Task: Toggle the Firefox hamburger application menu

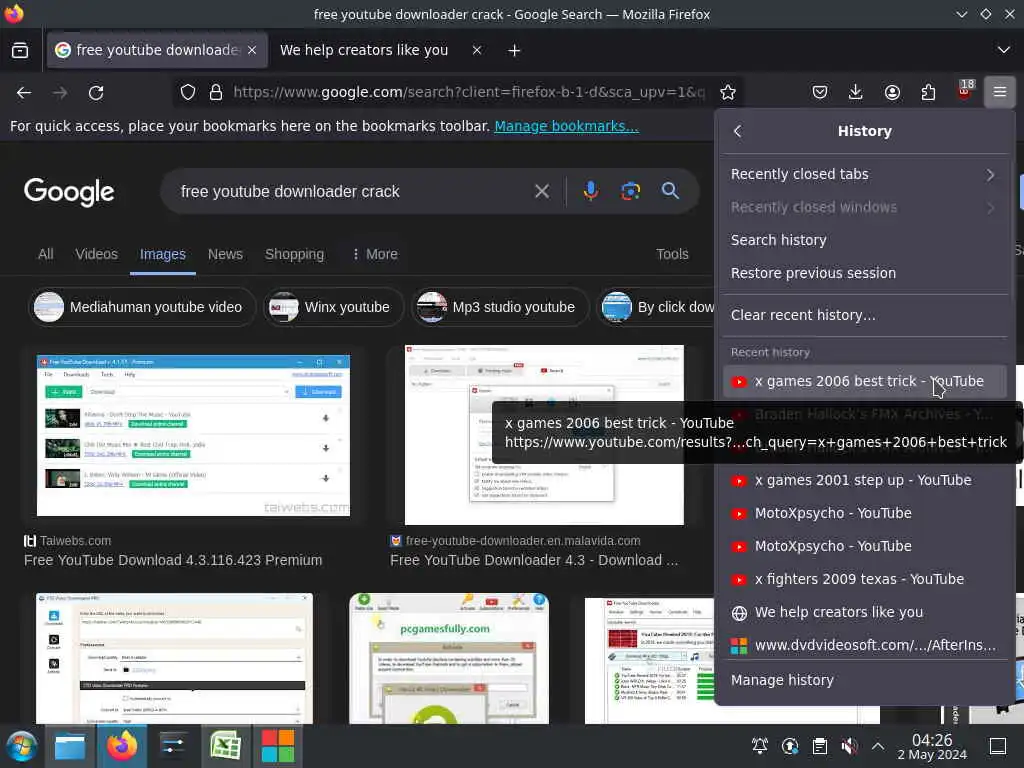Action: (999, 92)
